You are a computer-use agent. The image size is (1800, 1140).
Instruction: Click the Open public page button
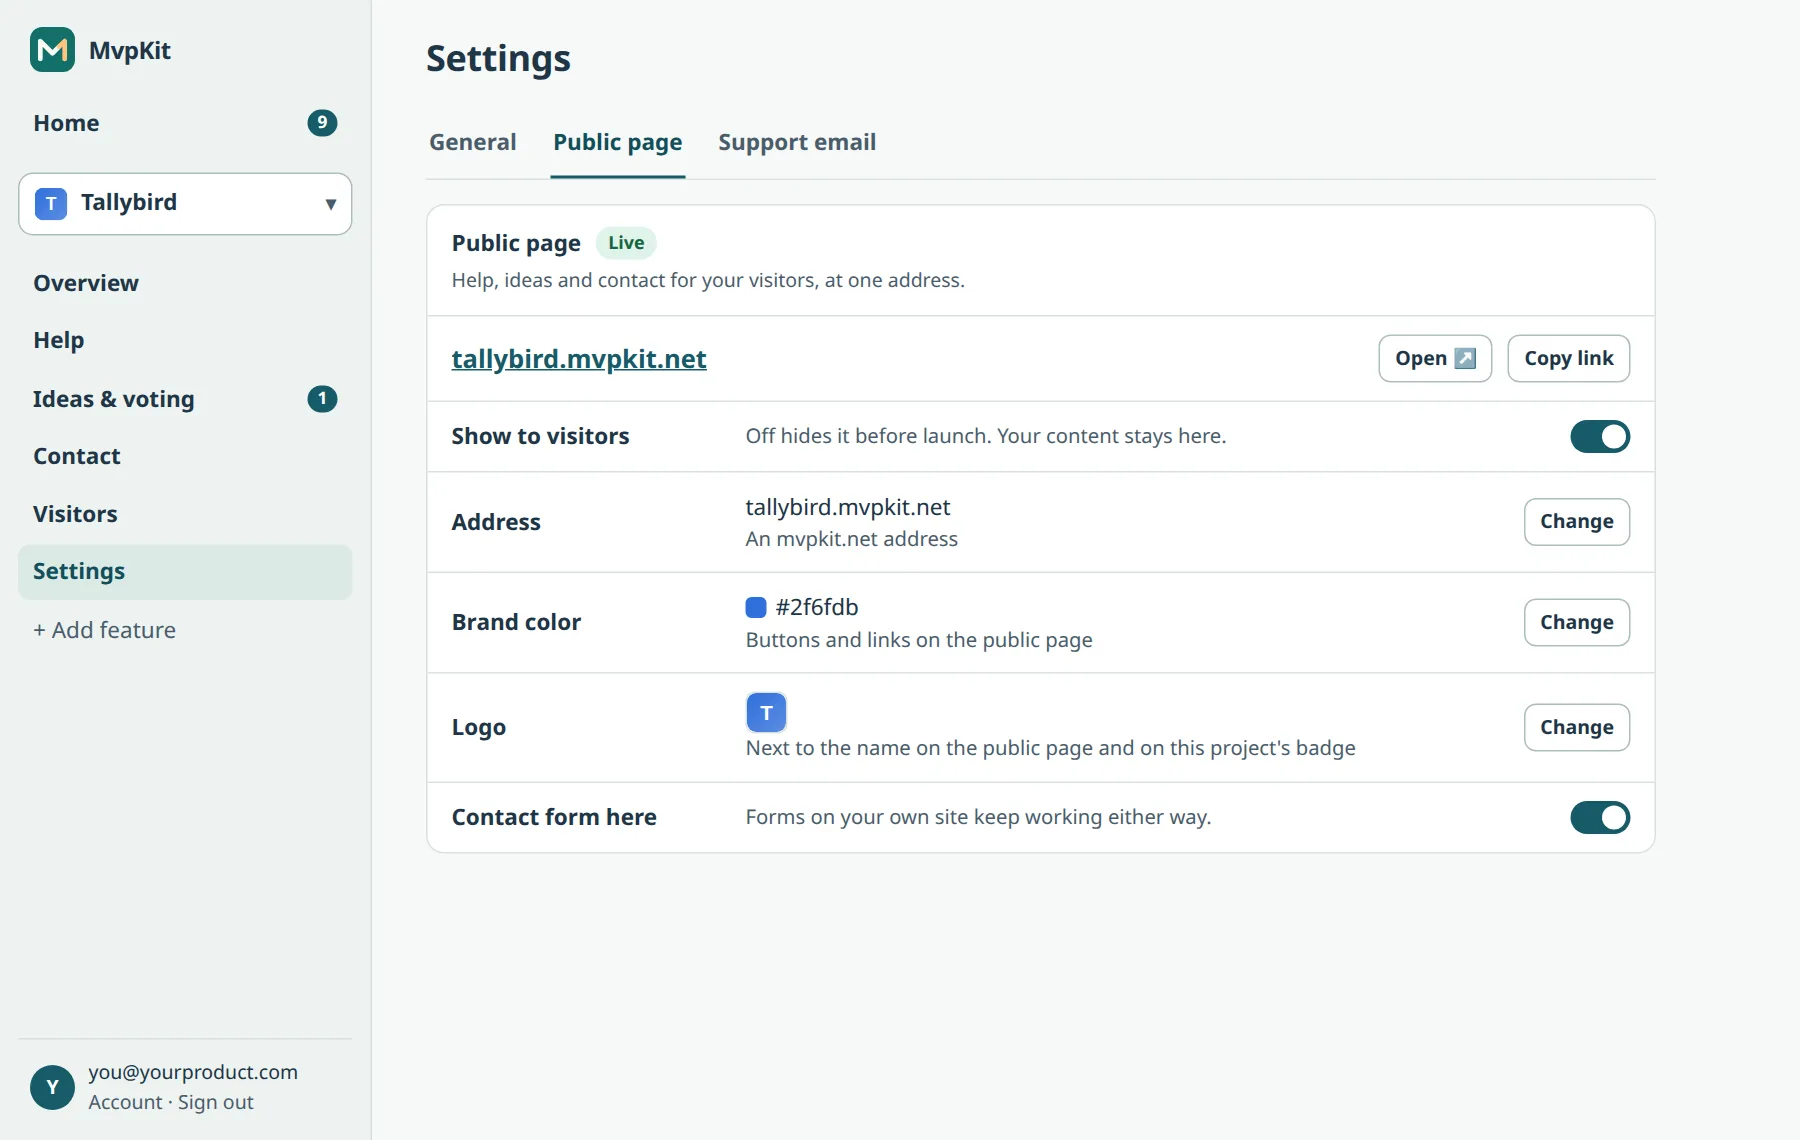pos(1435,358)
